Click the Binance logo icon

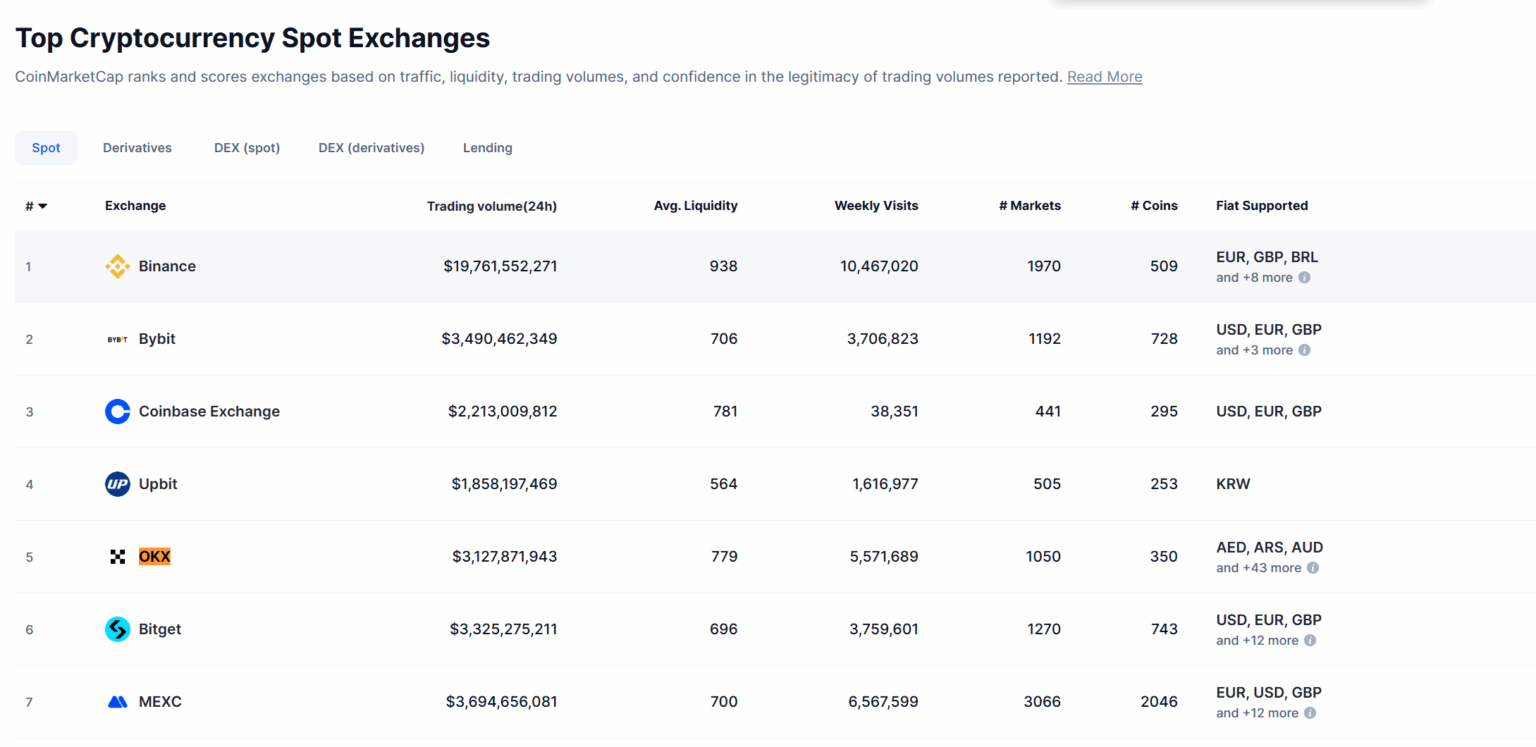point(117,266)
